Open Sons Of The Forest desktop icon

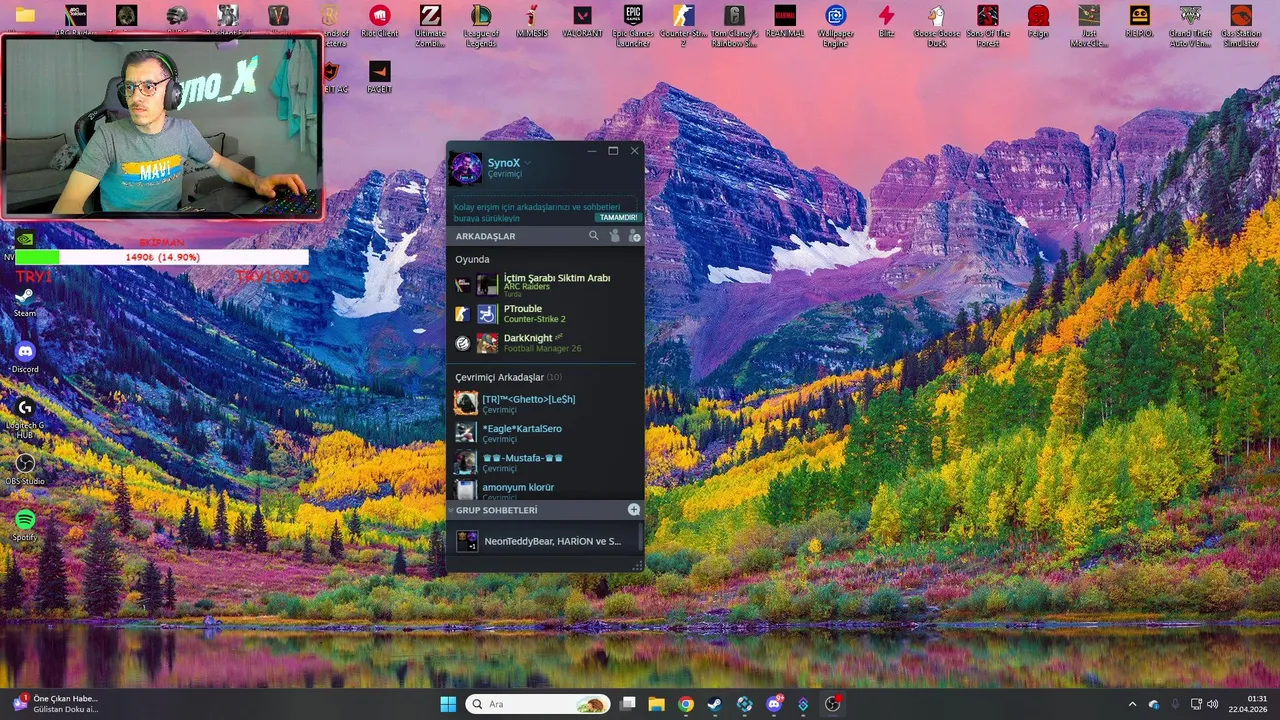(x=988, y=25)
